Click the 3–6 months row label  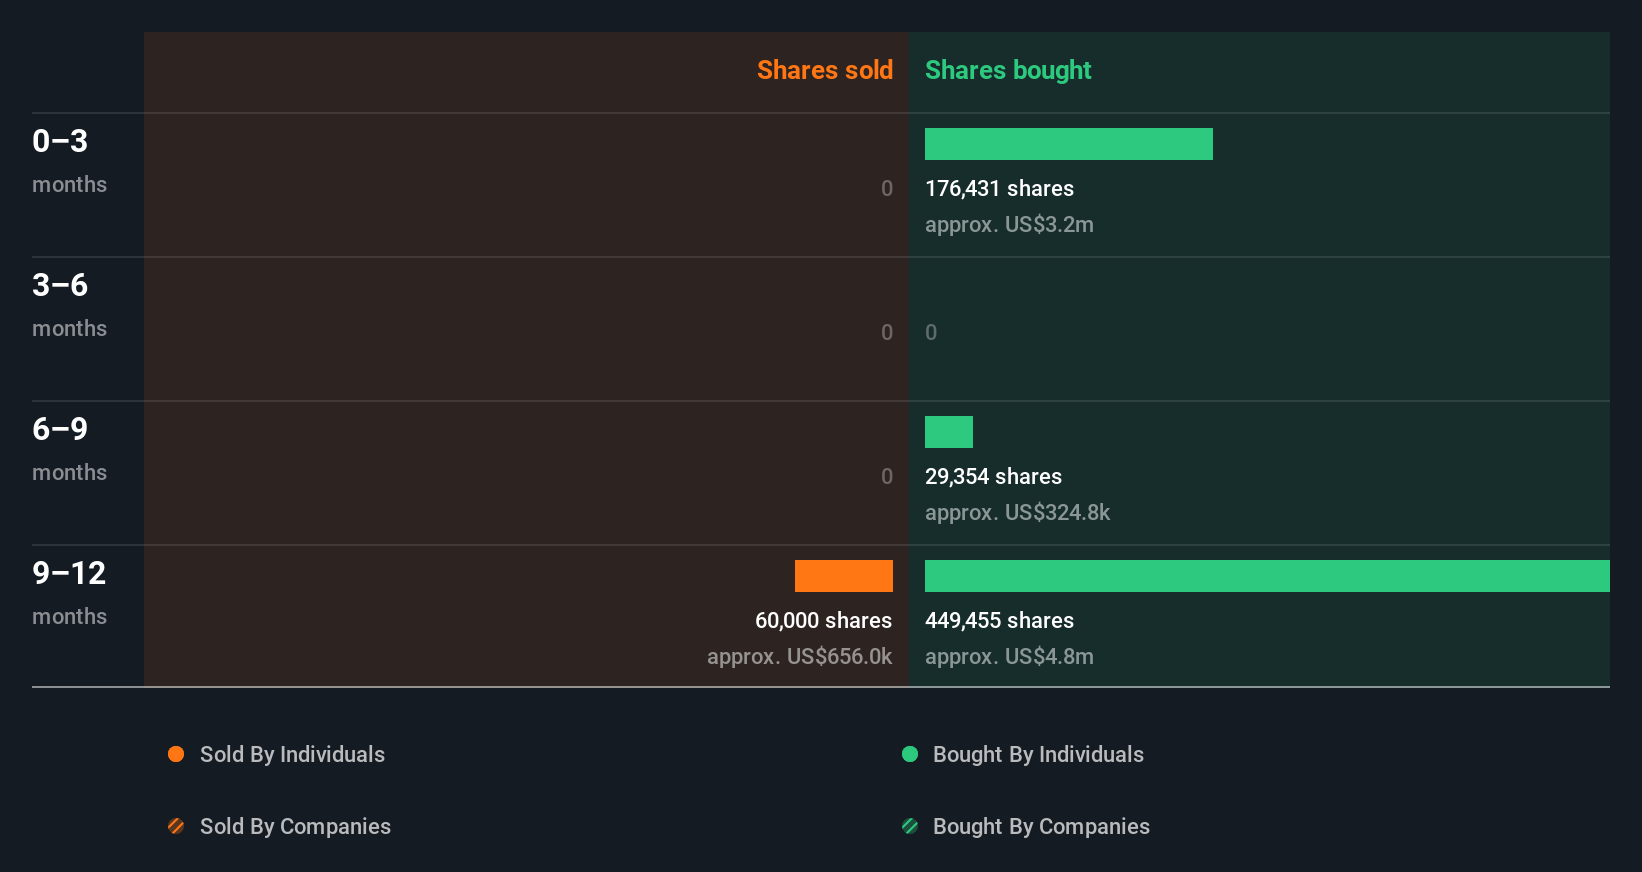(69, 305)
